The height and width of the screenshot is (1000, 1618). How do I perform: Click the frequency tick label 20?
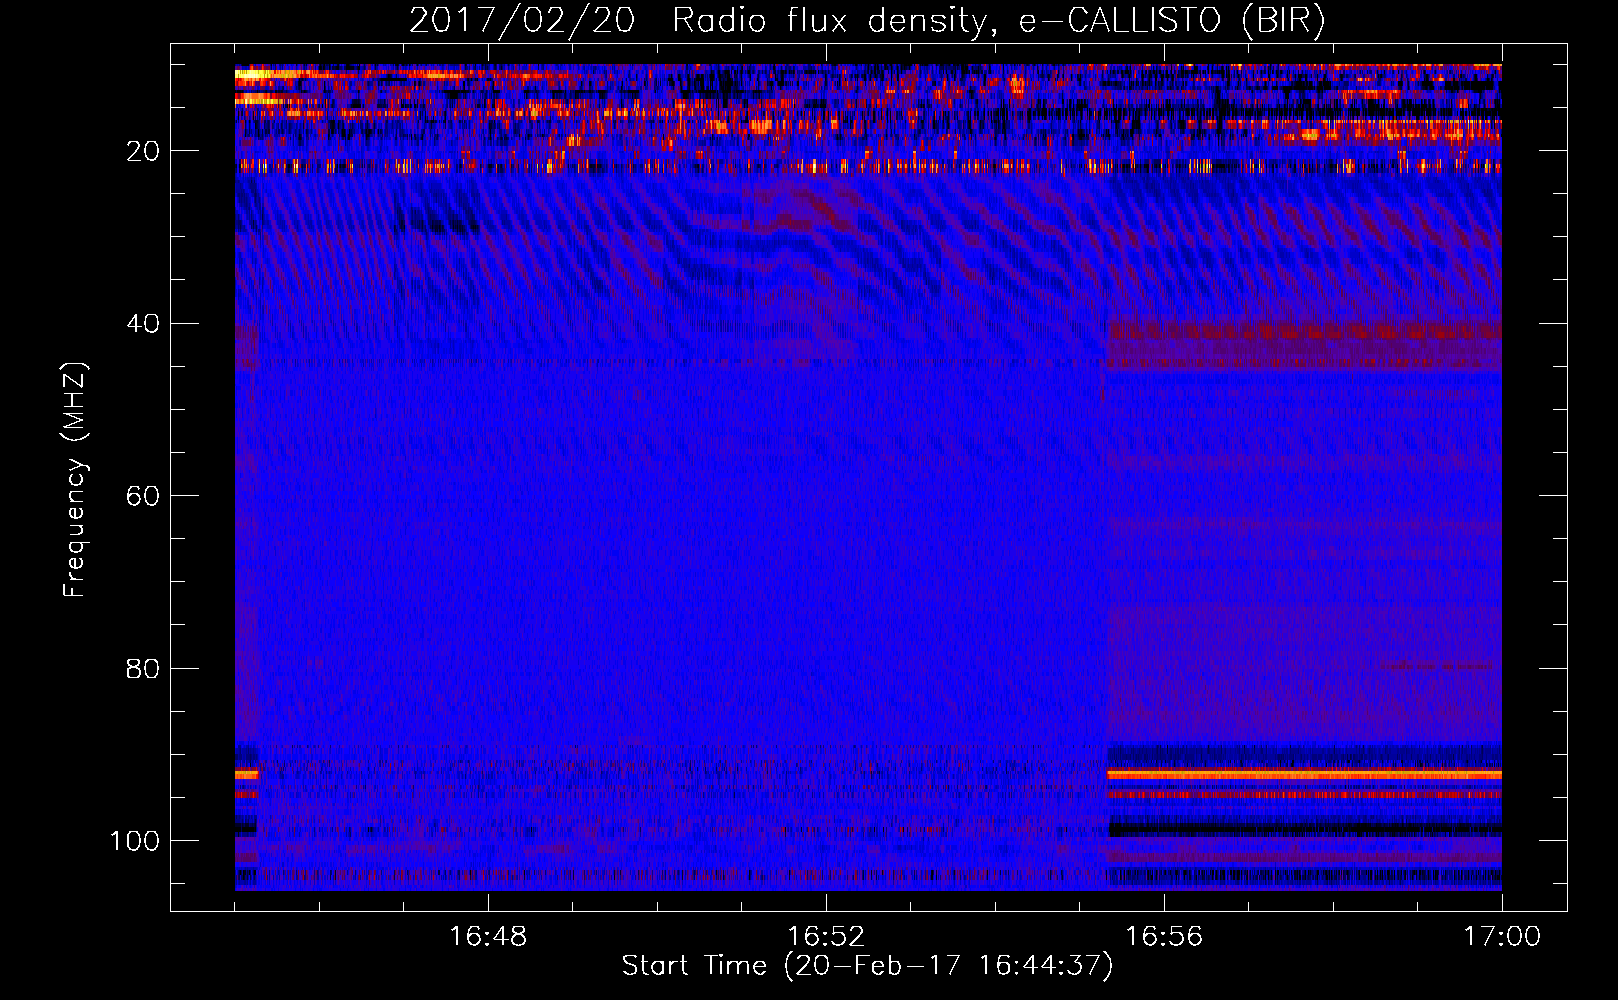pos(143,151)
